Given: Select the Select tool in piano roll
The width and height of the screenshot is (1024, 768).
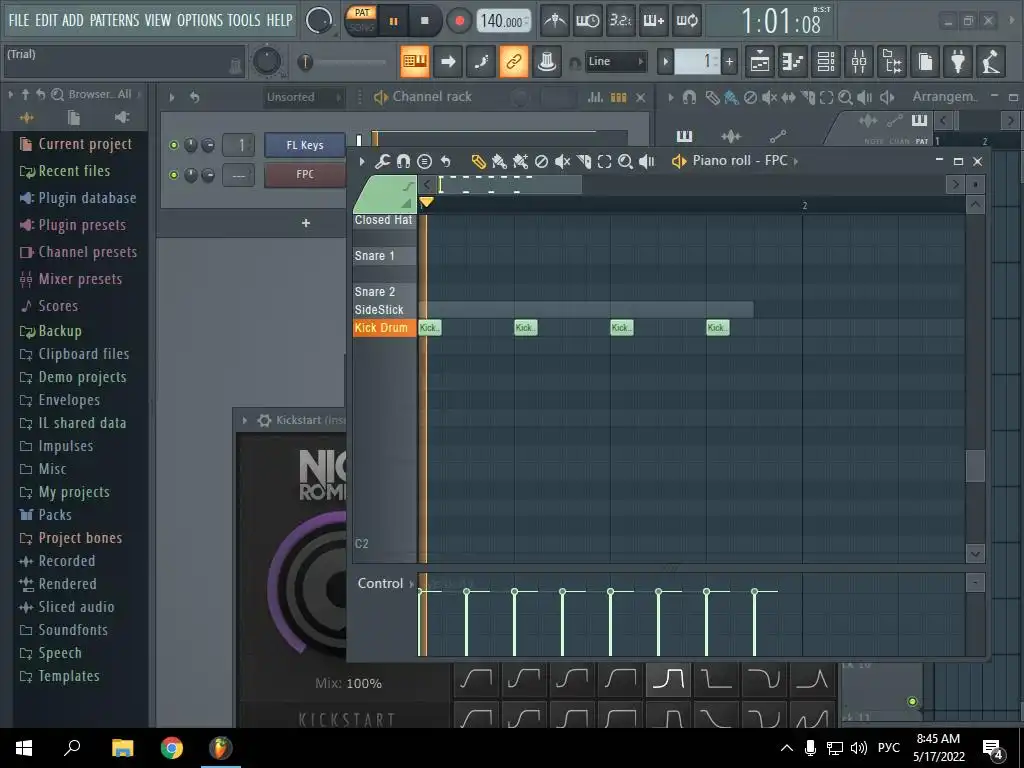Looking at the screenshot, I should pos(605,161).
